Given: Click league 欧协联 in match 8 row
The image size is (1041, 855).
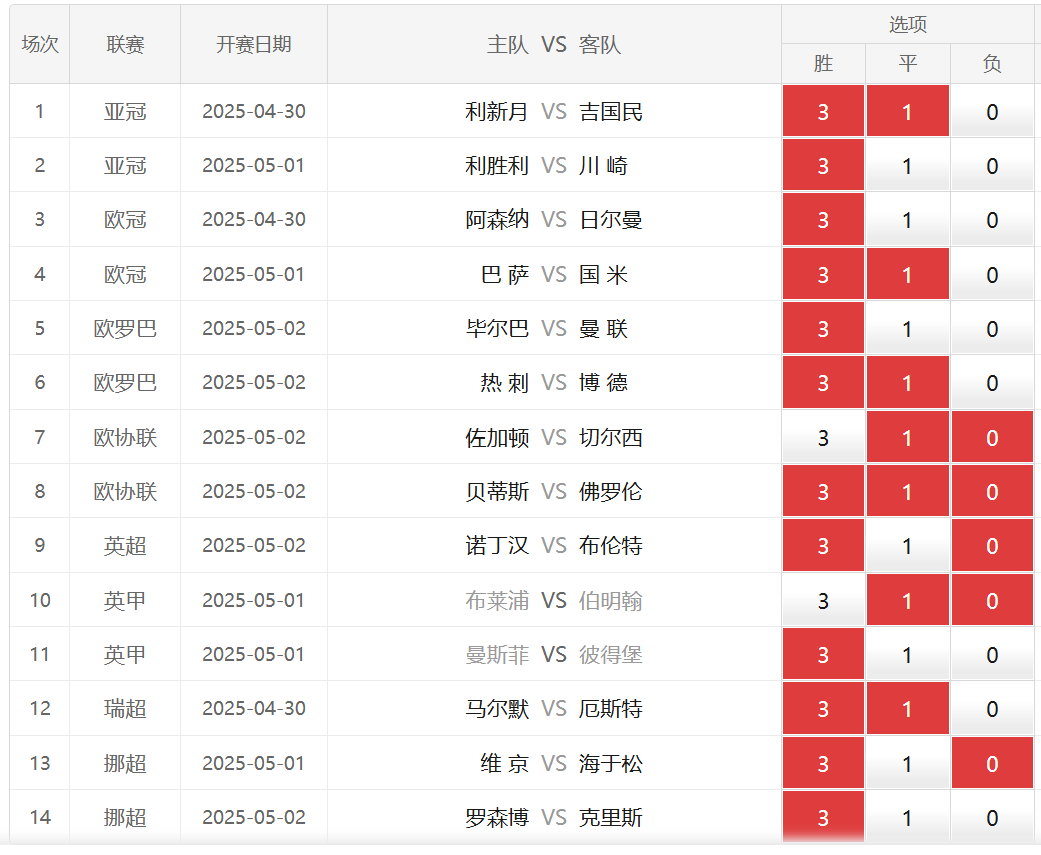Looking at the screenshot, I should [125, 491].
